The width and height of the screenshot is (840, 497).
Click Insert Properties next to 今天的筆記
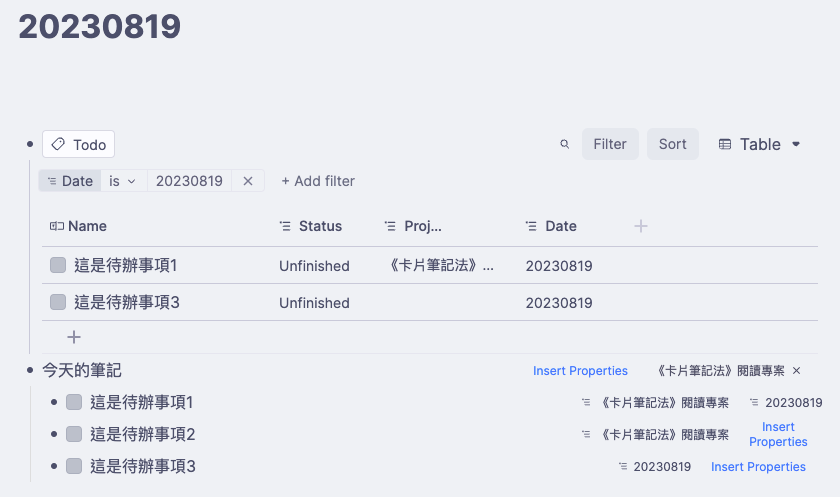580,371
